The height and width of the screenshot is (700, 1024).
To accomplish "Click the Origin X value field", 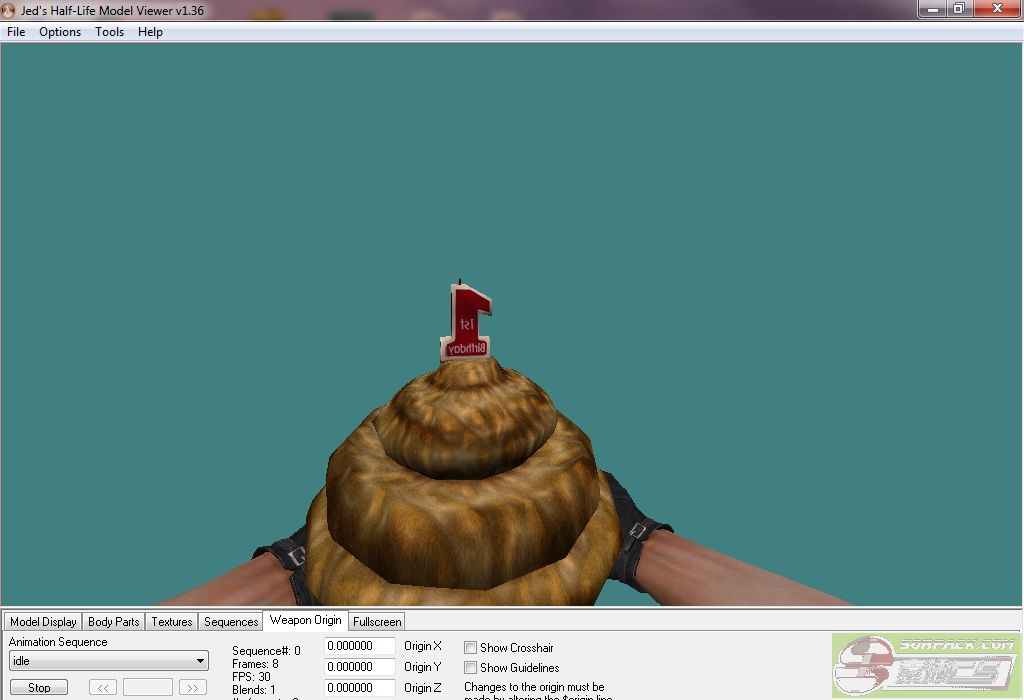I will [360, 646].
